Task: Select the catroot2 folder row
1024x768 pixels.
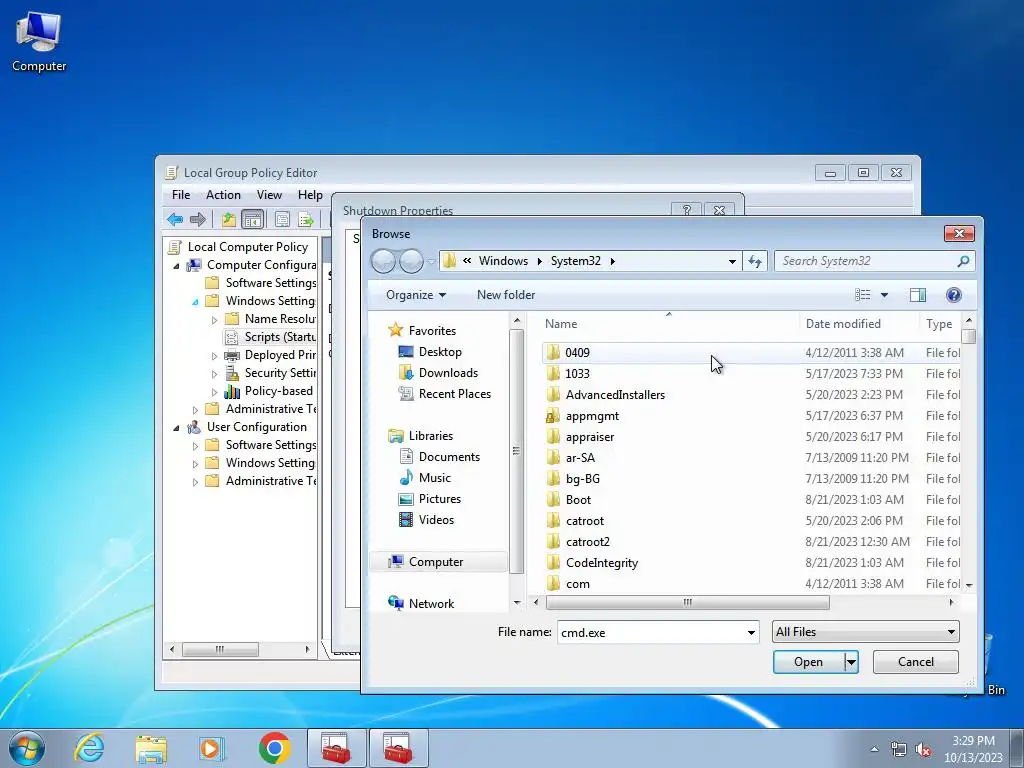Action: tap(750, 542)
